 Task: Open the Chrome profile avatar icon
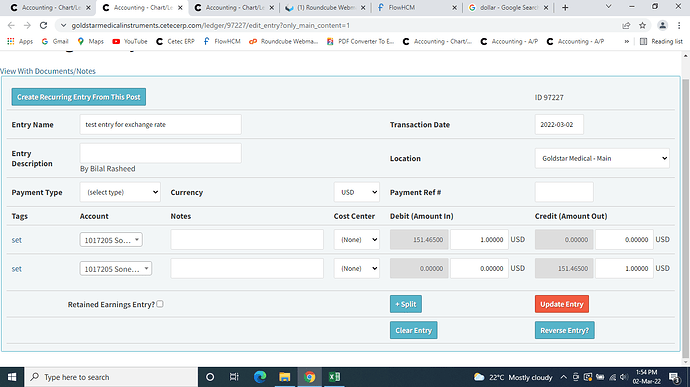tap(662, 26)
